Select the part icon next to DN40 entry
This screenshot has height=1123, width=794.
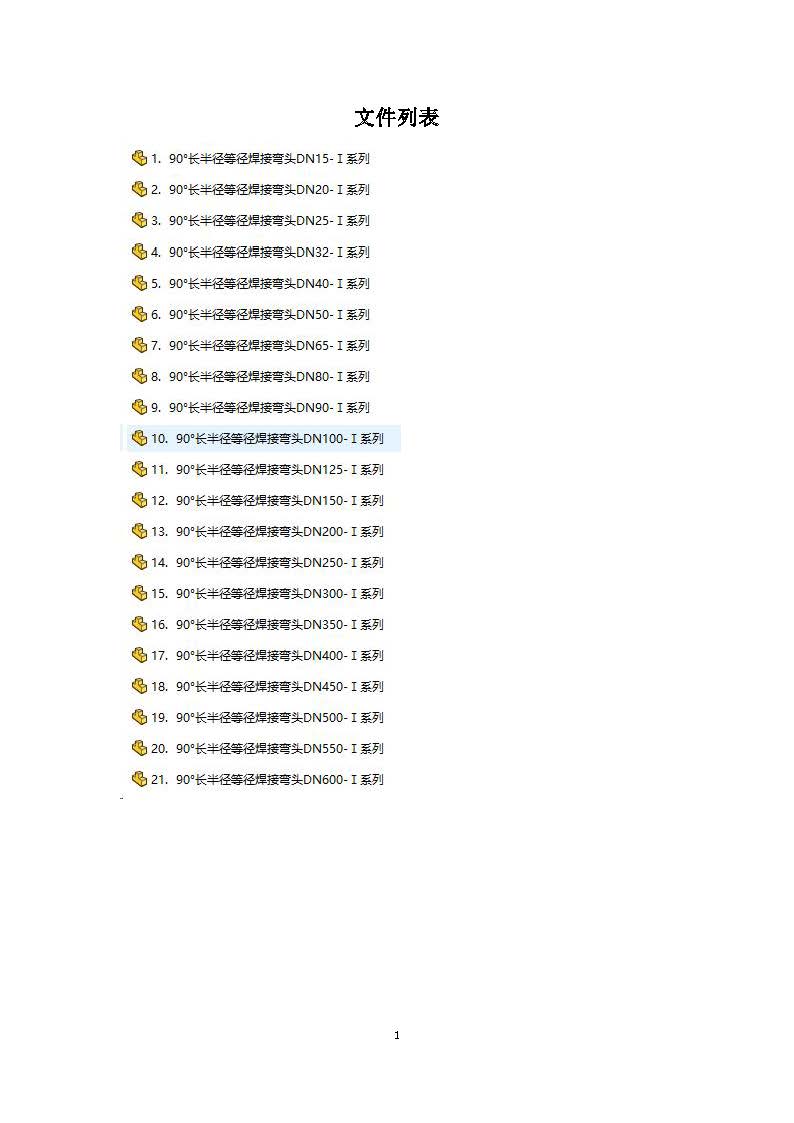(x=140, y=283)
